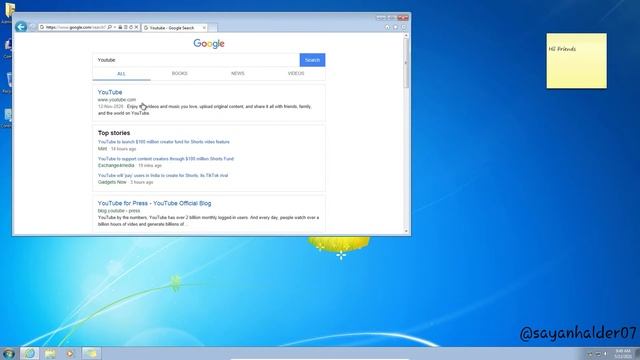Switch to the NEWS tab
Viewport: 640px width, 360px height.
point(238,73)
